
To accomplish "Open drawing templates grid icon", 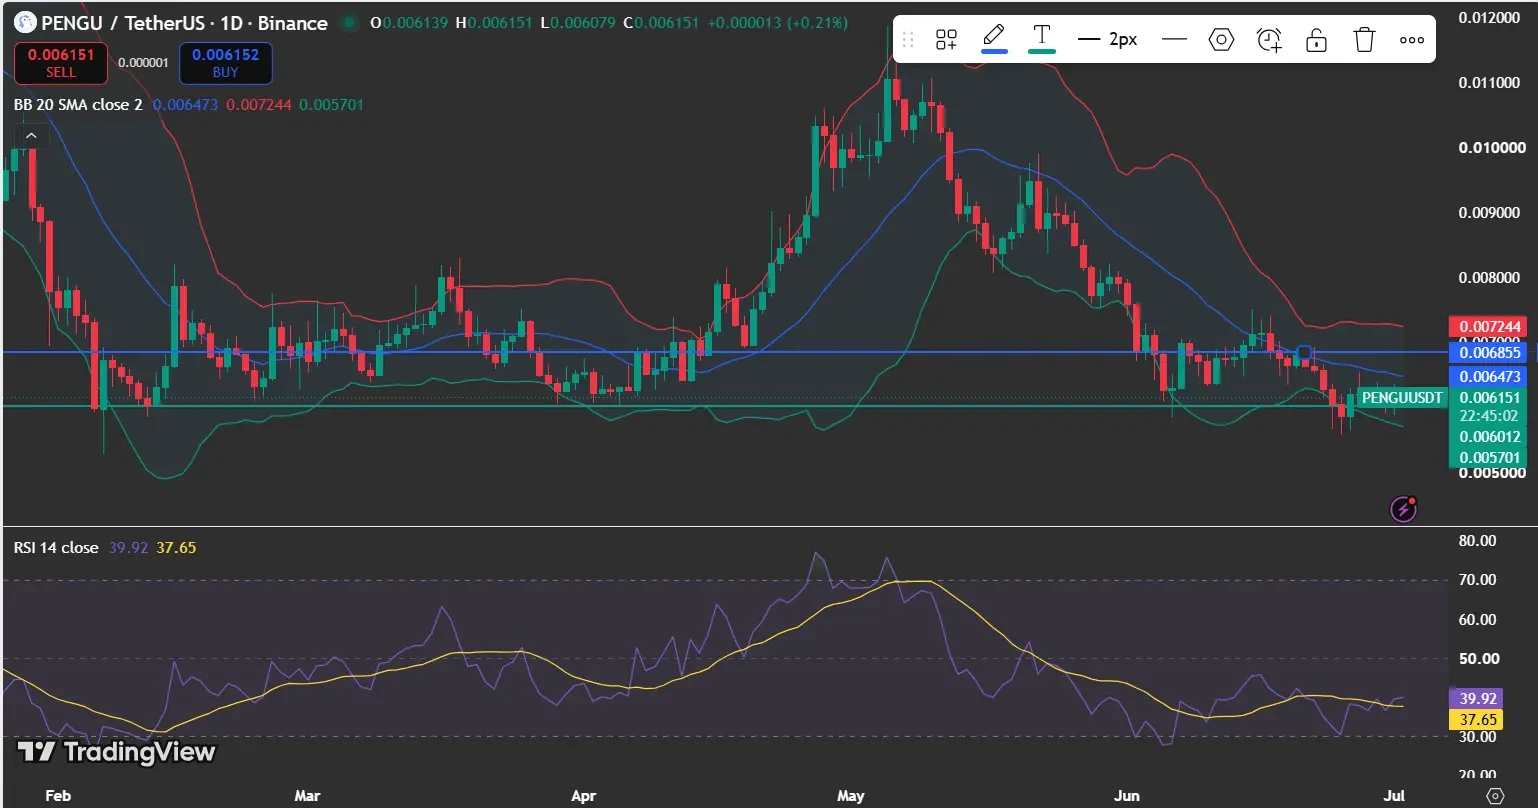I will pyautogui.click(x=946, y=40).
